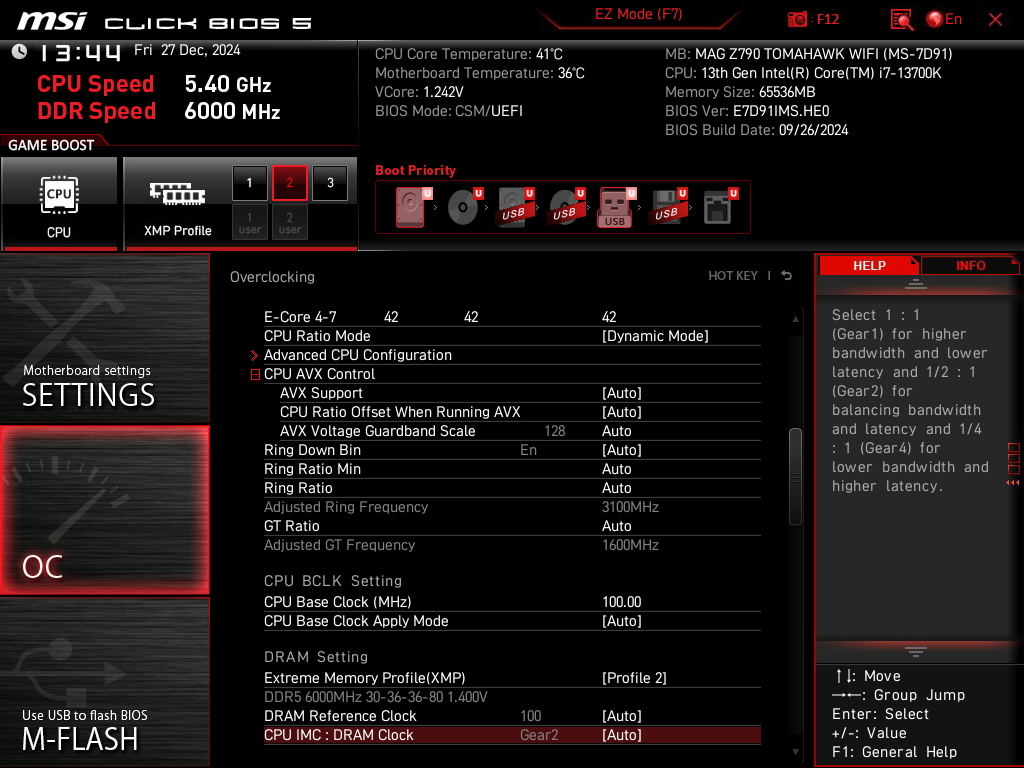Edit the Ring Ratio Min value
Image resolution: width=1024 pixels, height=768 pixels.
(616, 469)
